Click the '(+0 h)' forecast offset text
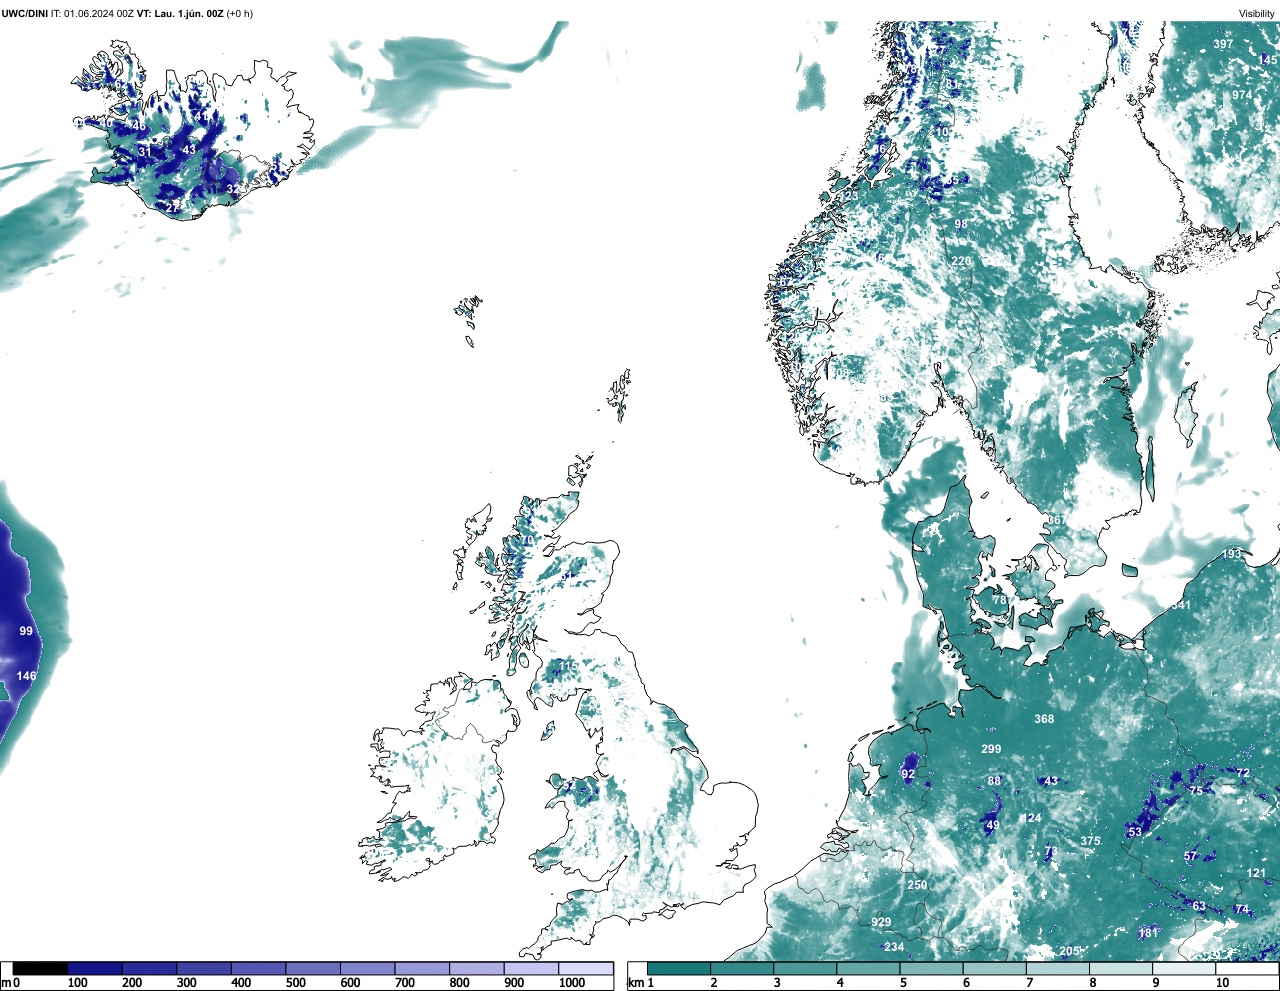This screenshot has height=991, width=1280. [240, 13]
